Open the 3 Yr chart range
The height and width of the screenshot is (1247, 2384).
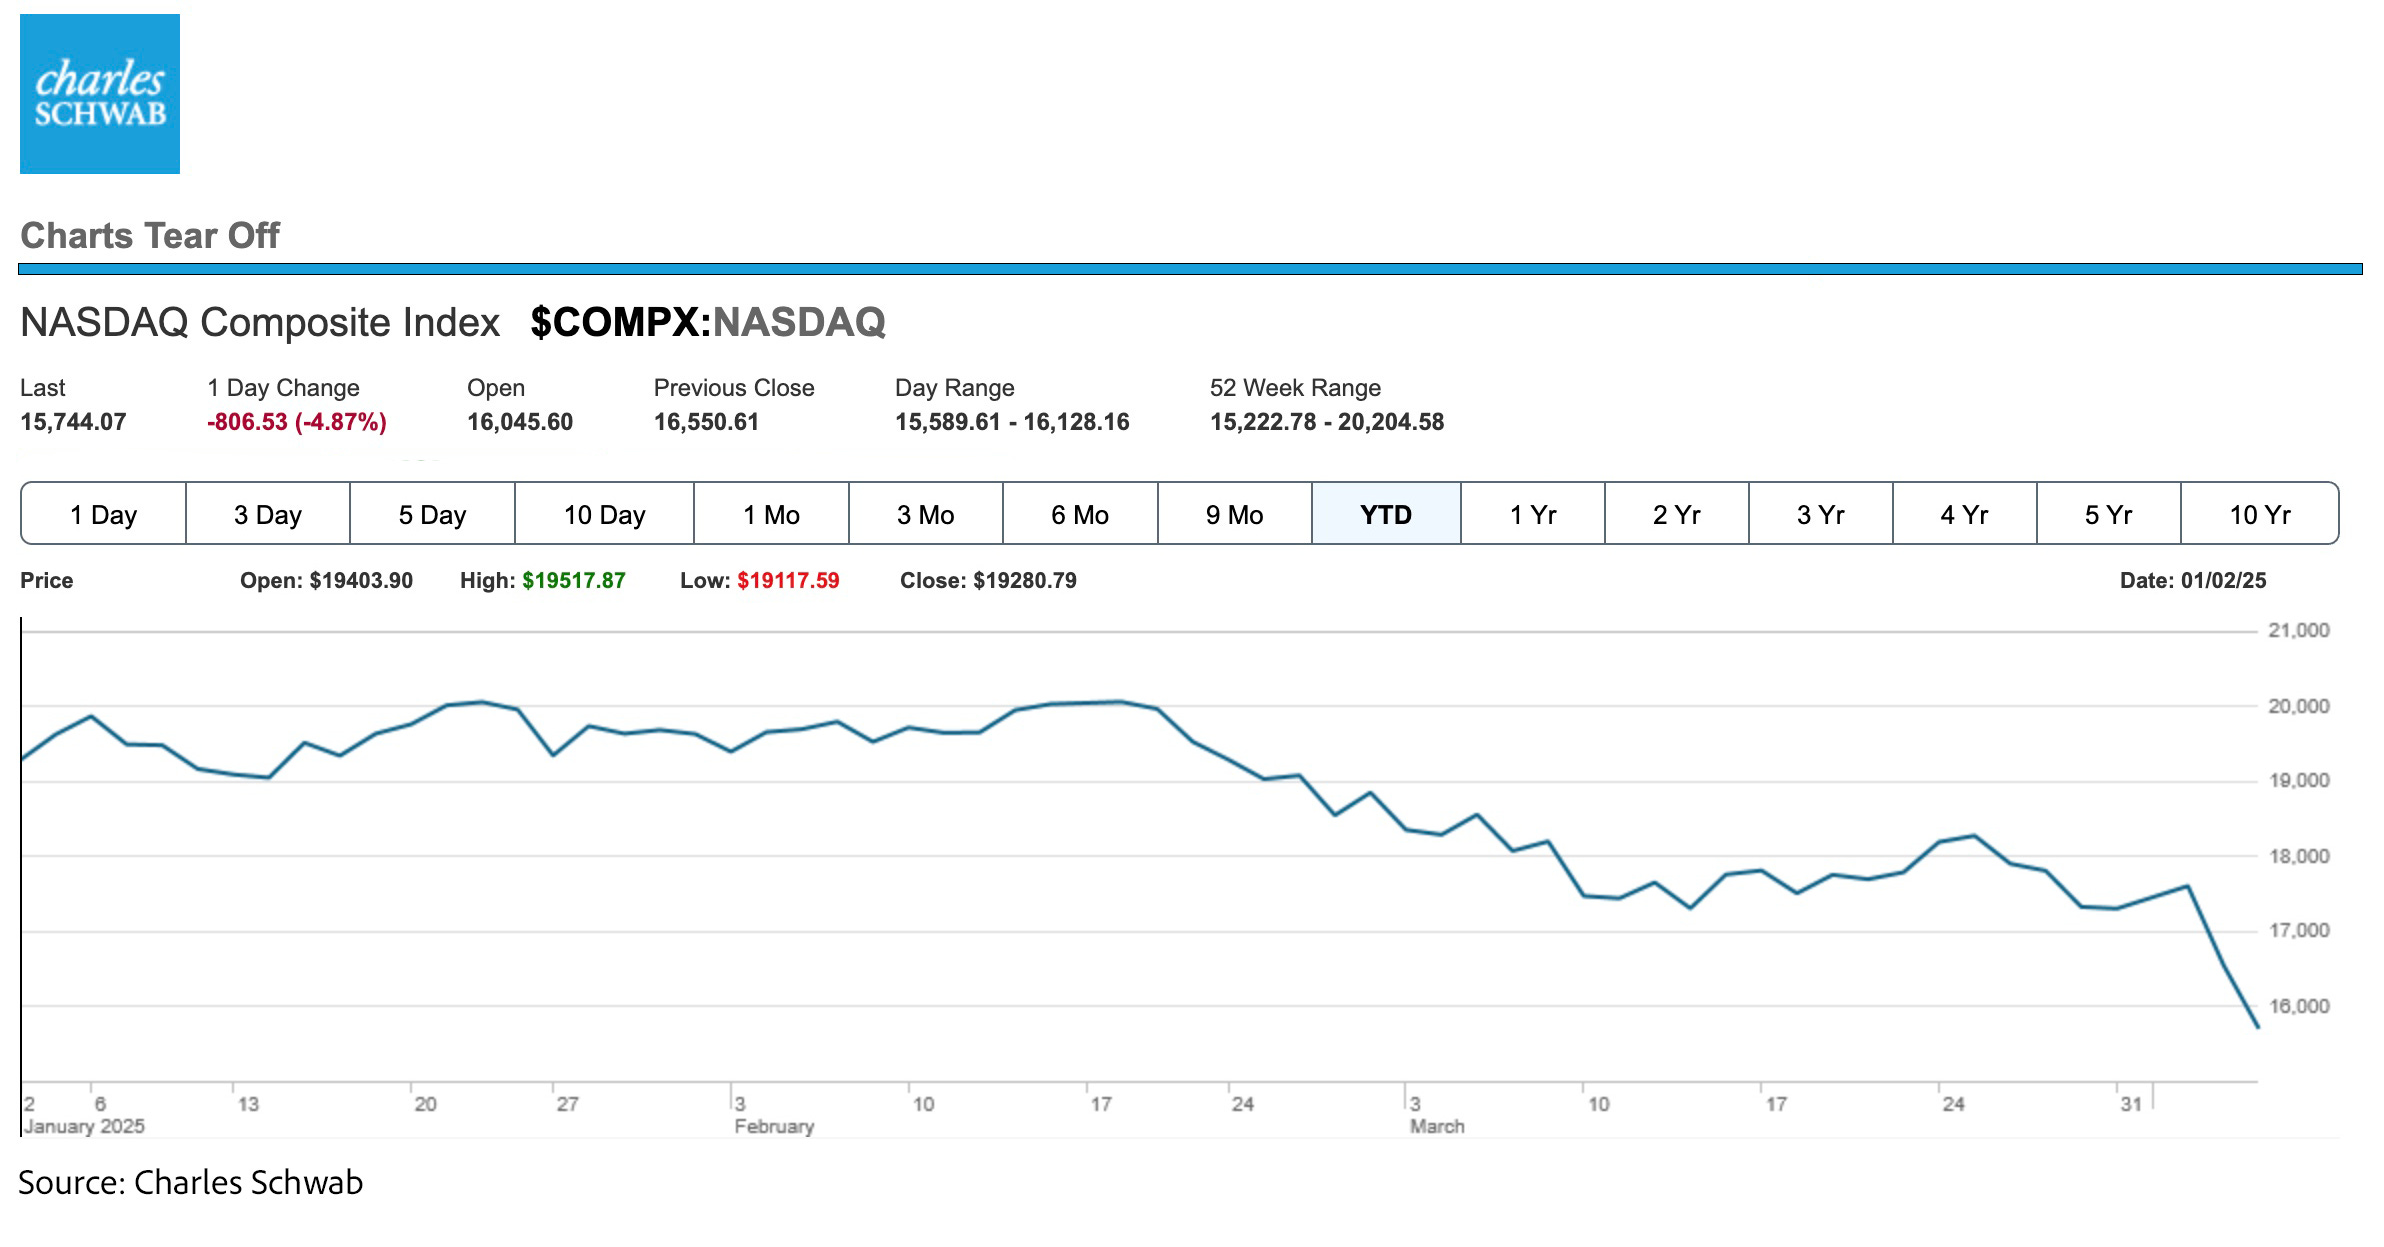click(x=1821, y=514)
